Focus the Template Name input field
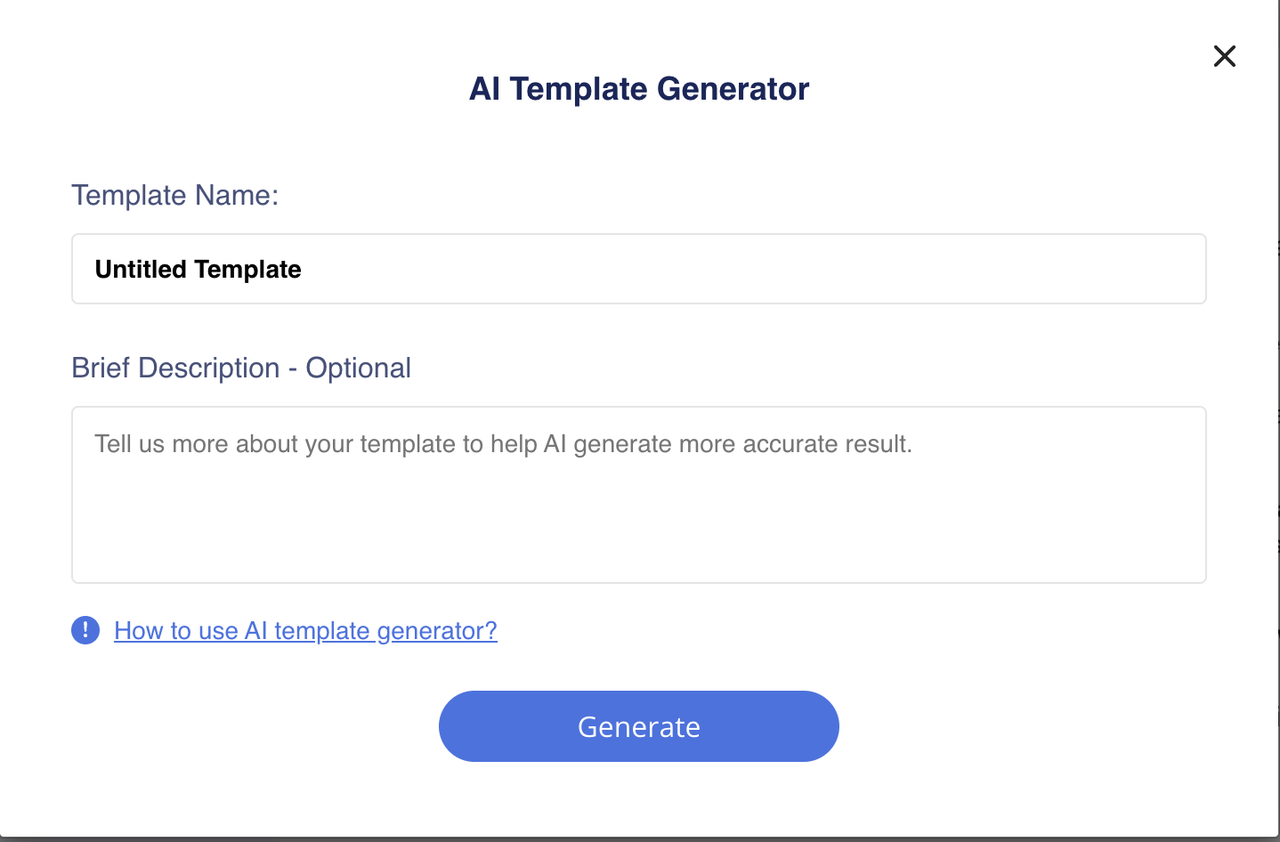The image size is (1280, 842). [x=639, y=269]
